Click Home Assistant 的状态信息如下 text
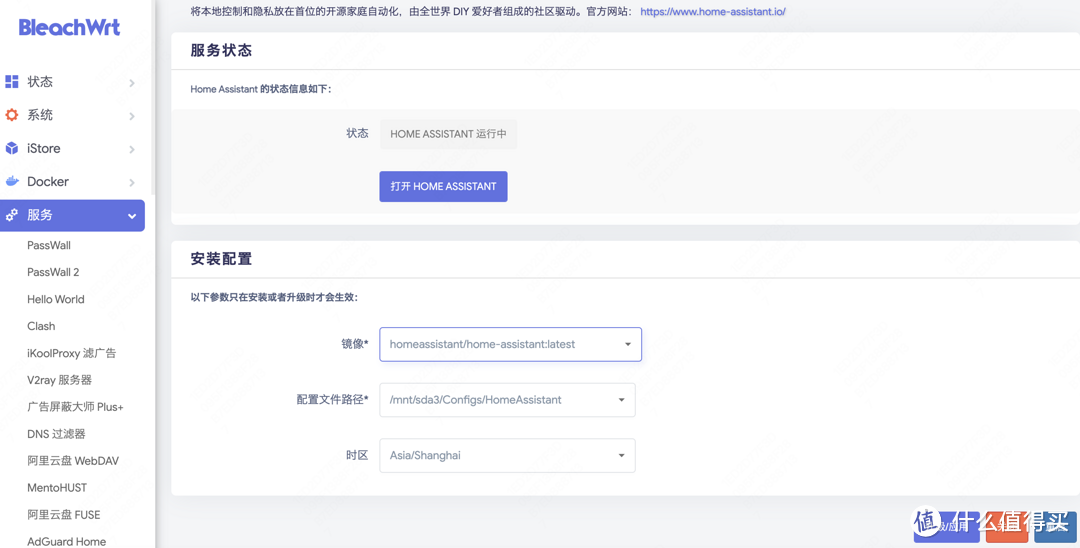The height and width of the screenshot is (548, 1080). tap(261, 89)
